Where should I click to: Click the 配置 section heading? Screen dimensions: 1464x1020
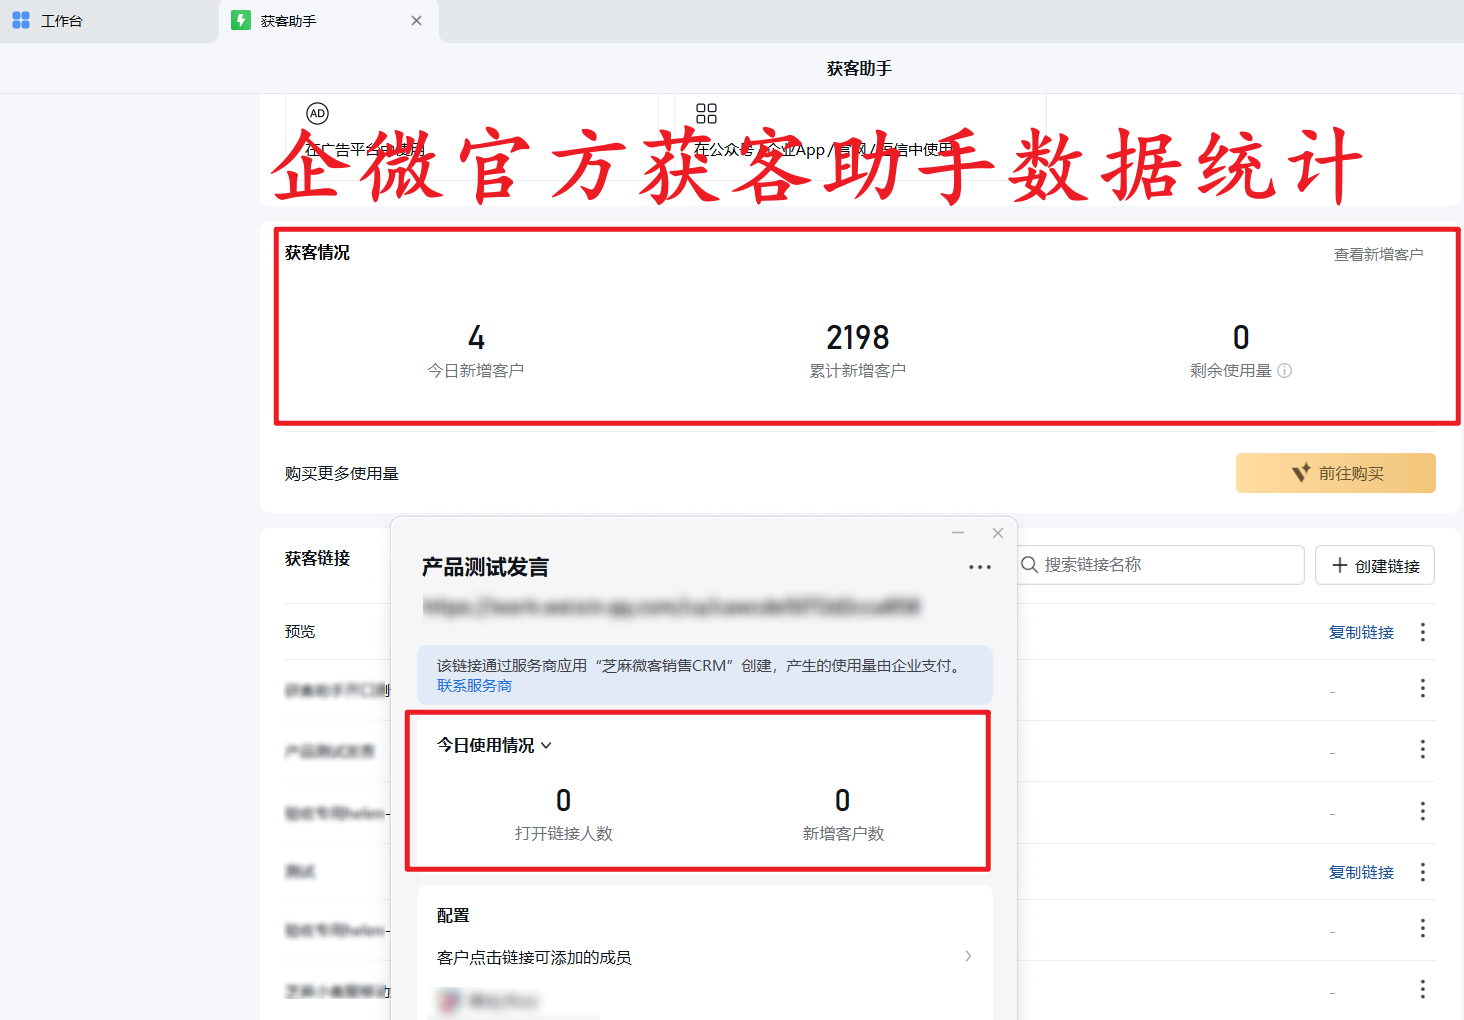453,915
